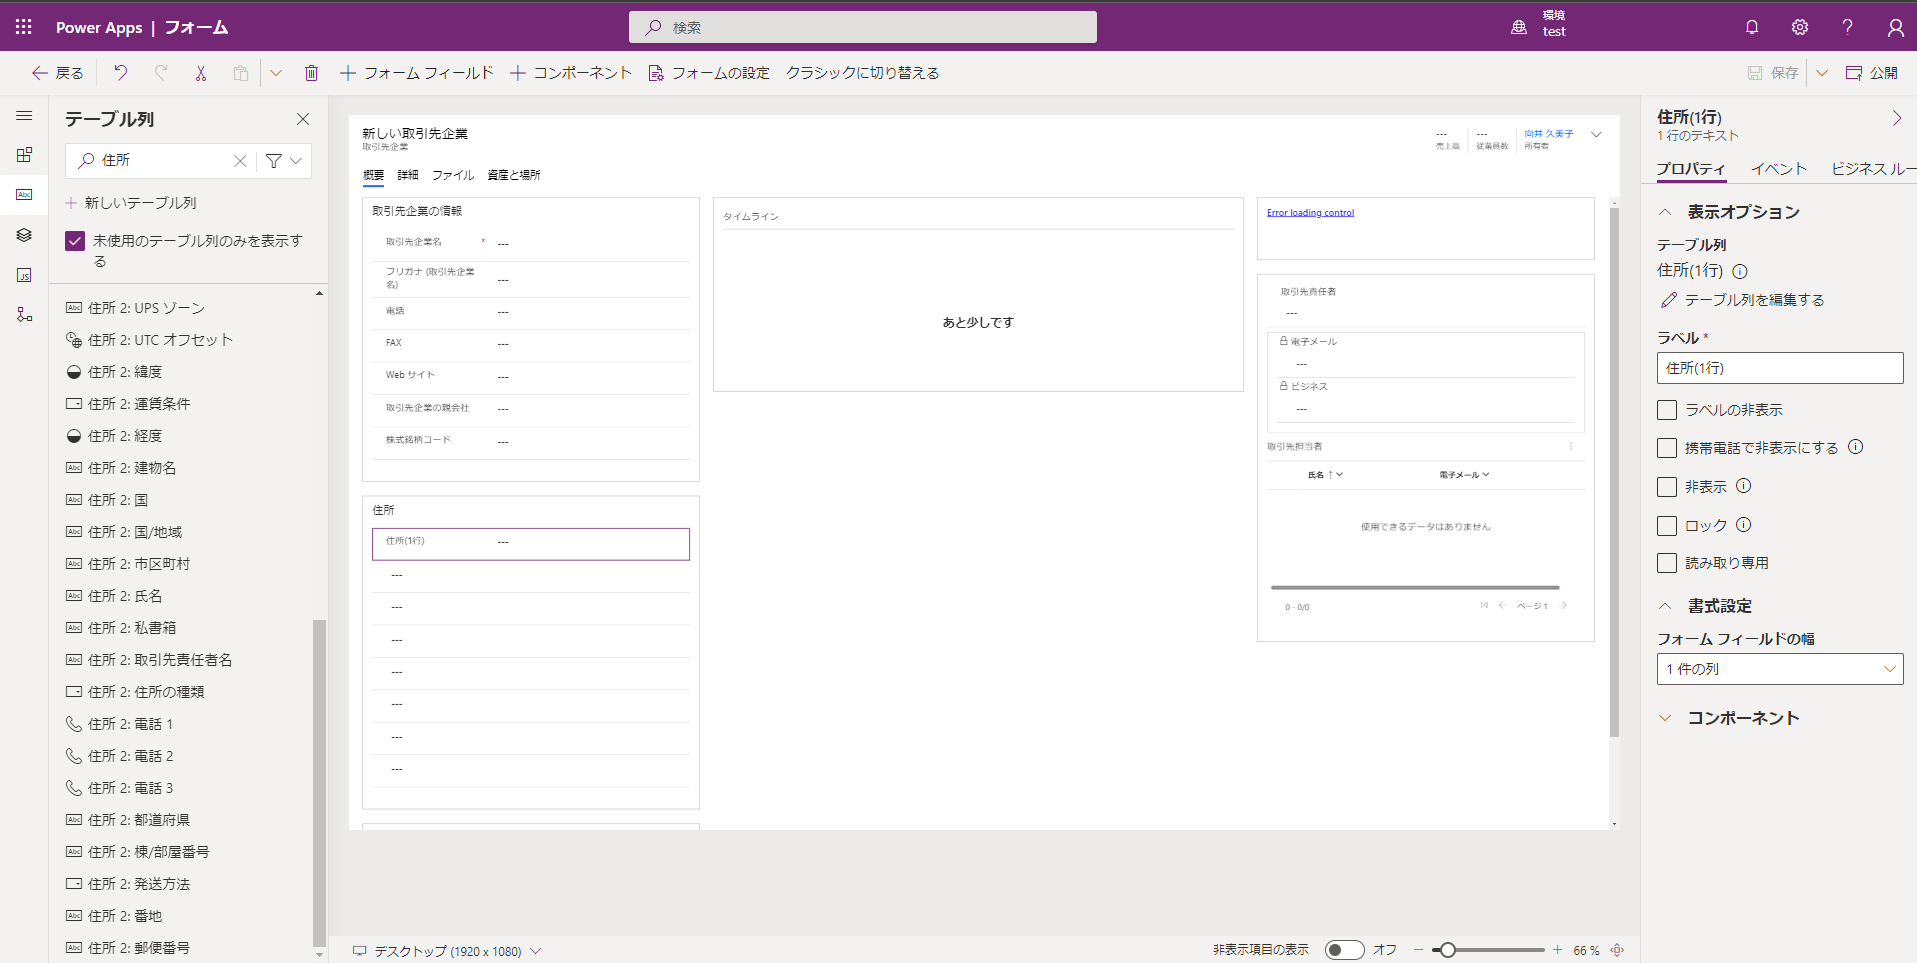
Task: Expand the コンポーネント section in properties
Action: click(1665, 717)
